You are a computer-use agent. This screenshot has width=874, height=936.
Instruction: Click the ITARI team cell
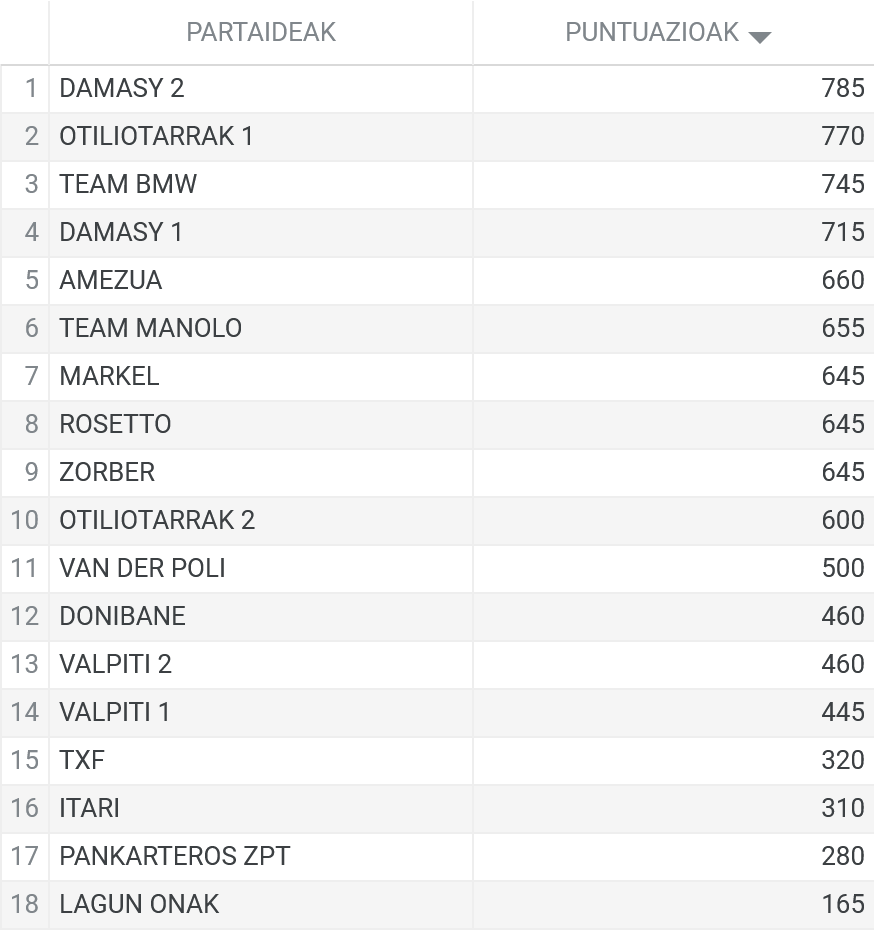click(x=261, y=808)
